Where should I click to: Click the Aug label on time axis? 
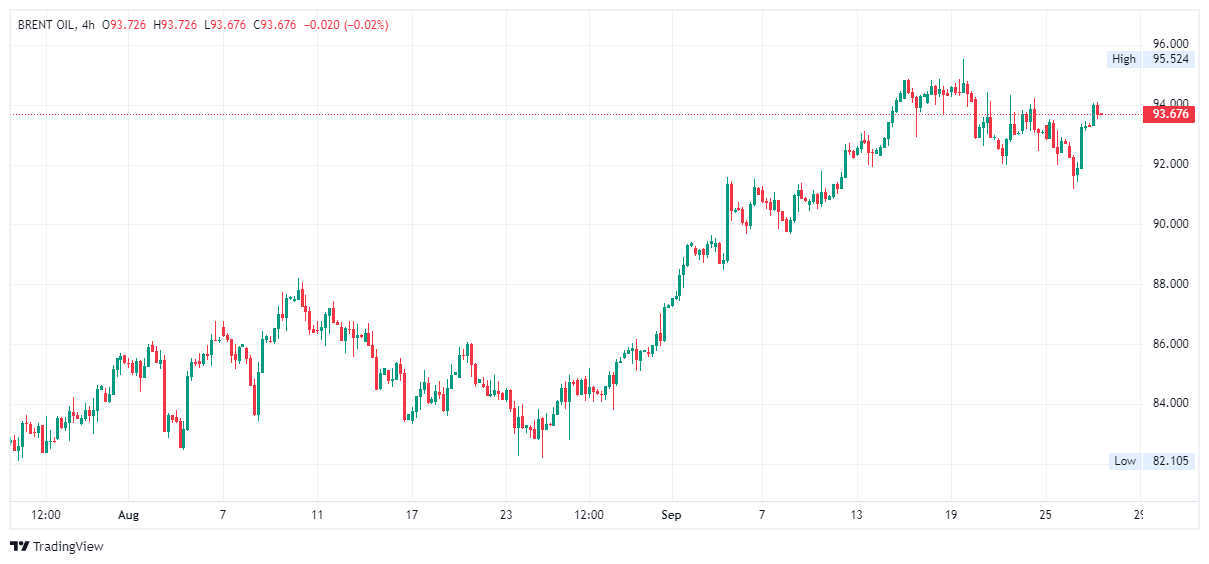[x=129, y=515]
